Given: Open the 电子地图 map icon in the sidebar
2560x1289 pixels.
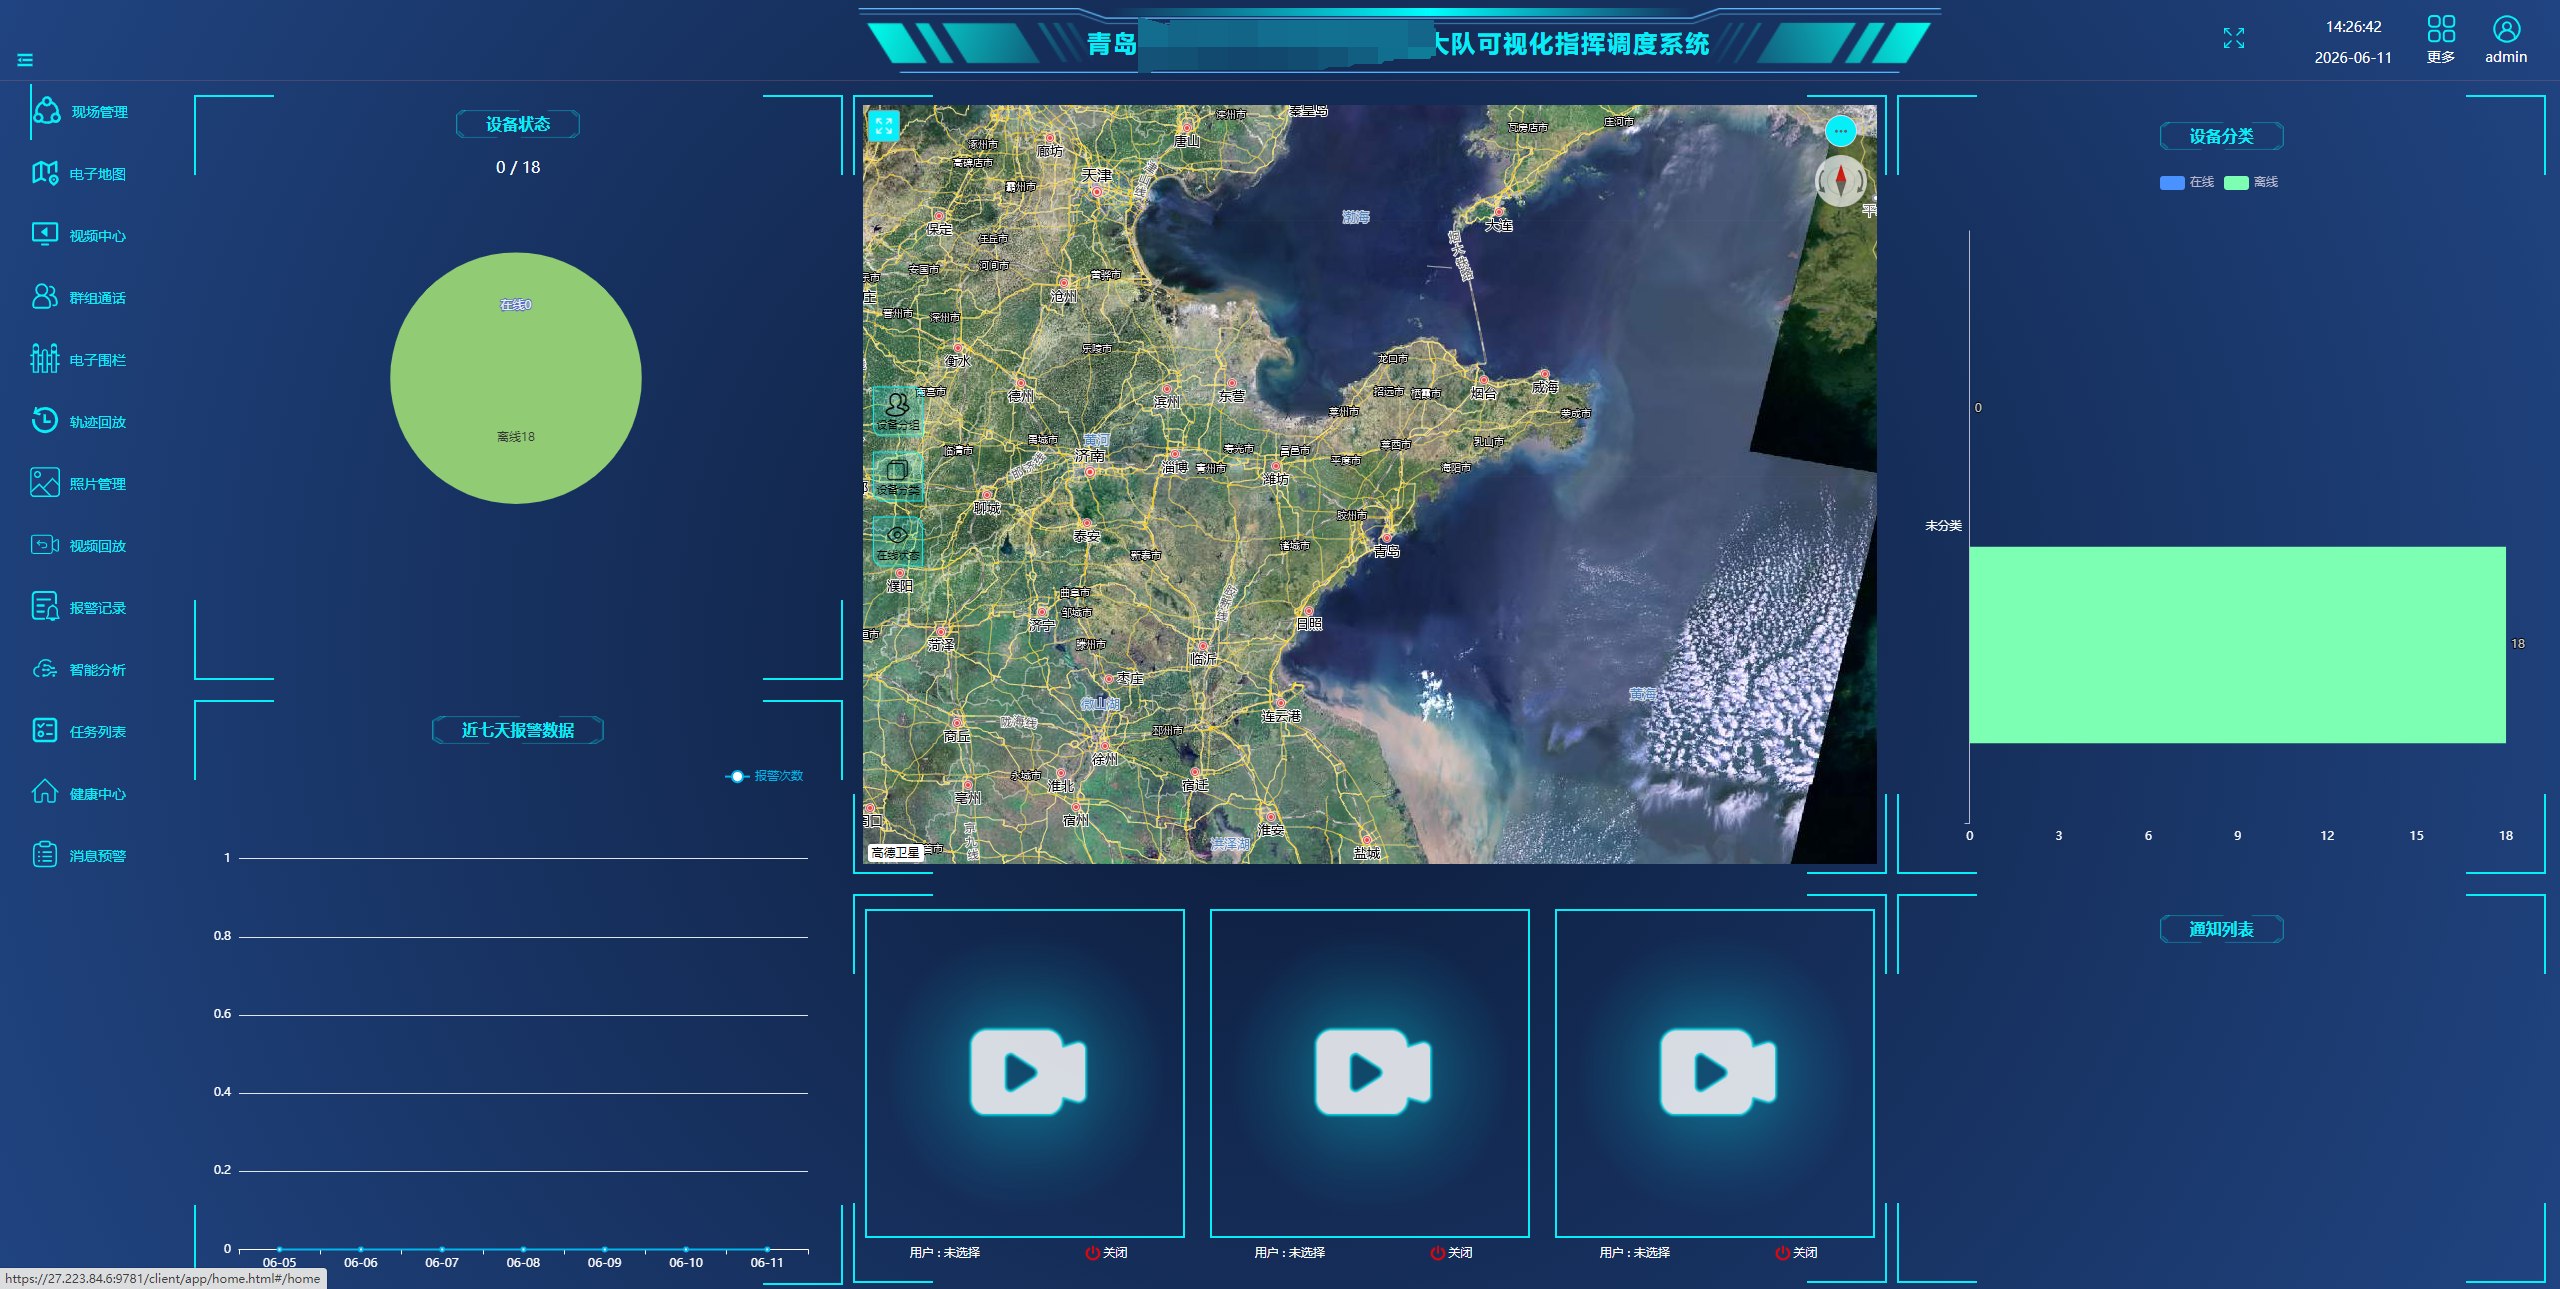Looking at the screenshot, I should [x=45, y=173].
